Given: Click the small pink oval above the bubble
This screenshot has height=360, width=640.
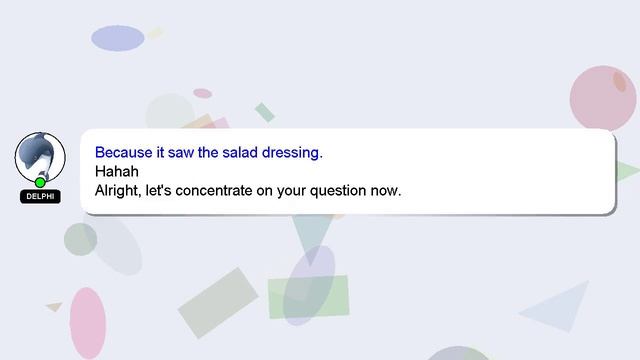Looking at the screenshot, I should [x=202, y=93].
